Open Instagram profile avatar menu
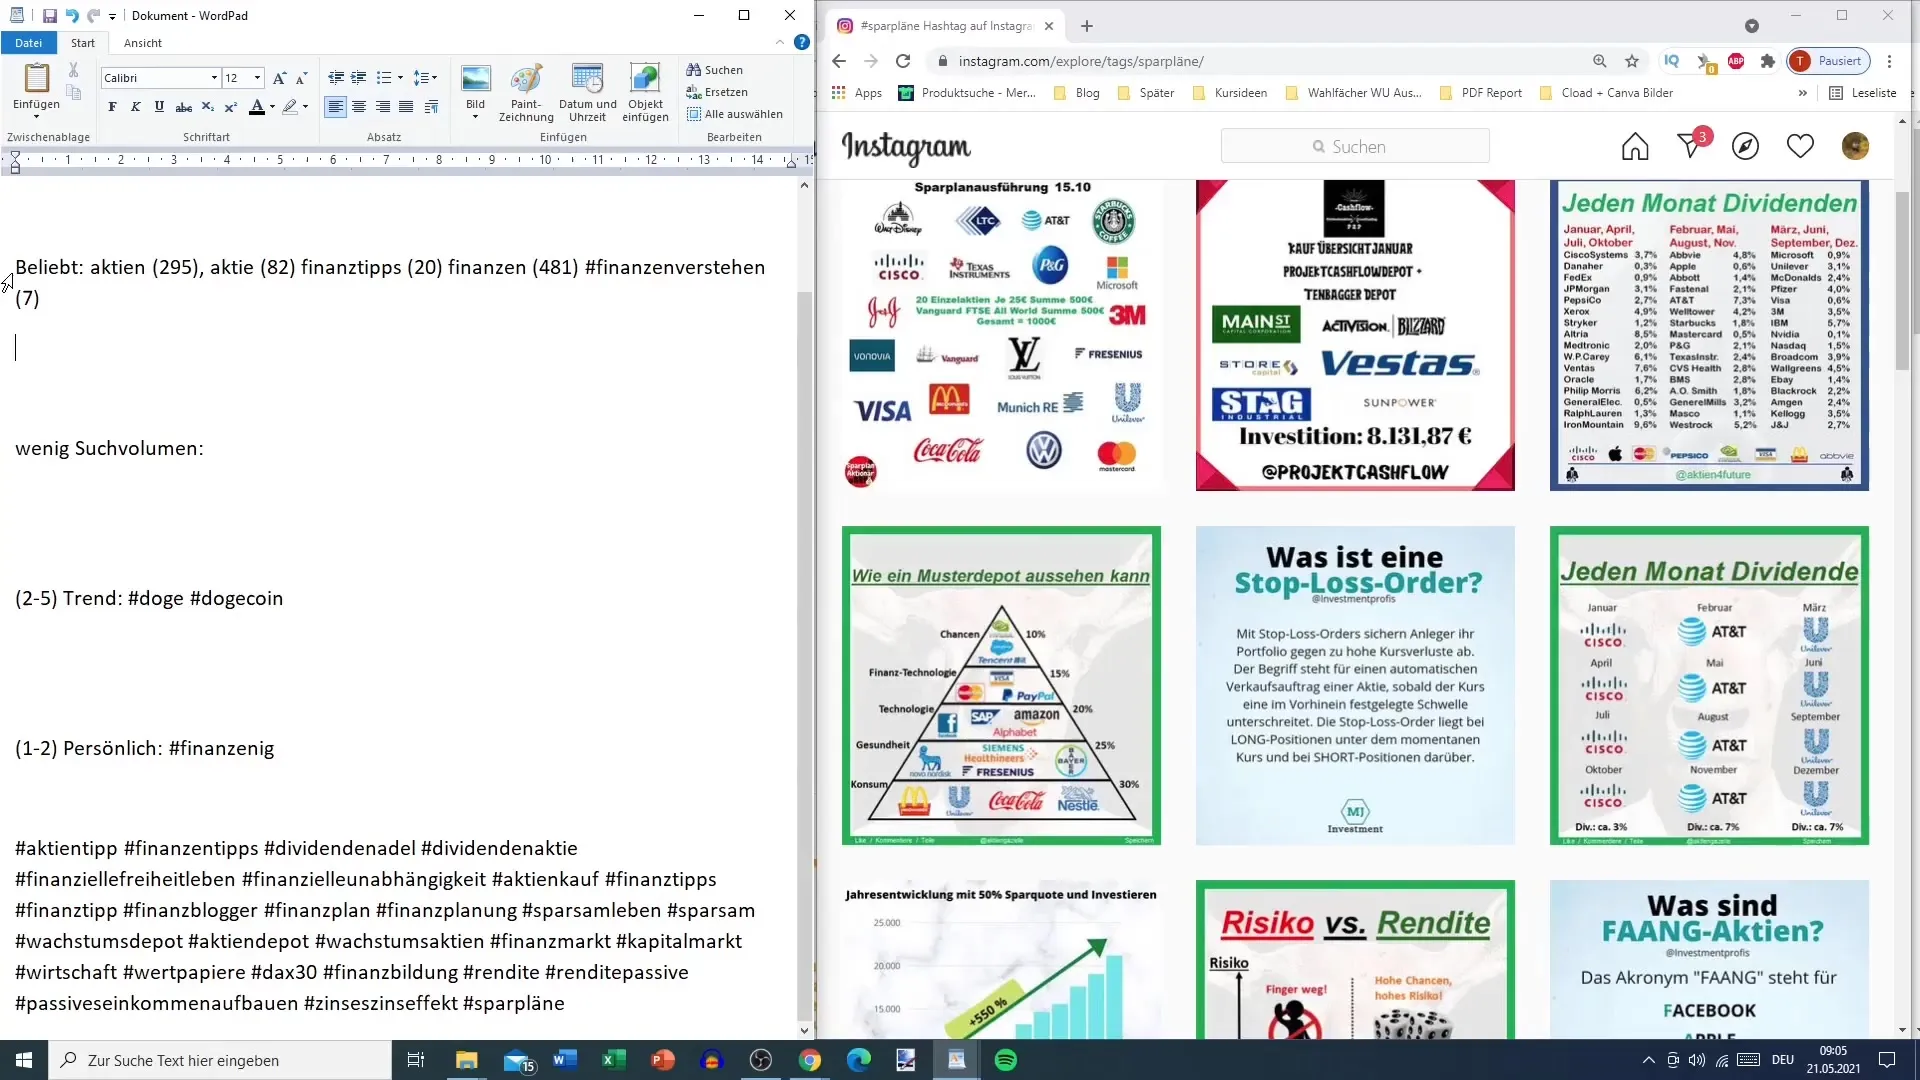 pos(1855,147)
